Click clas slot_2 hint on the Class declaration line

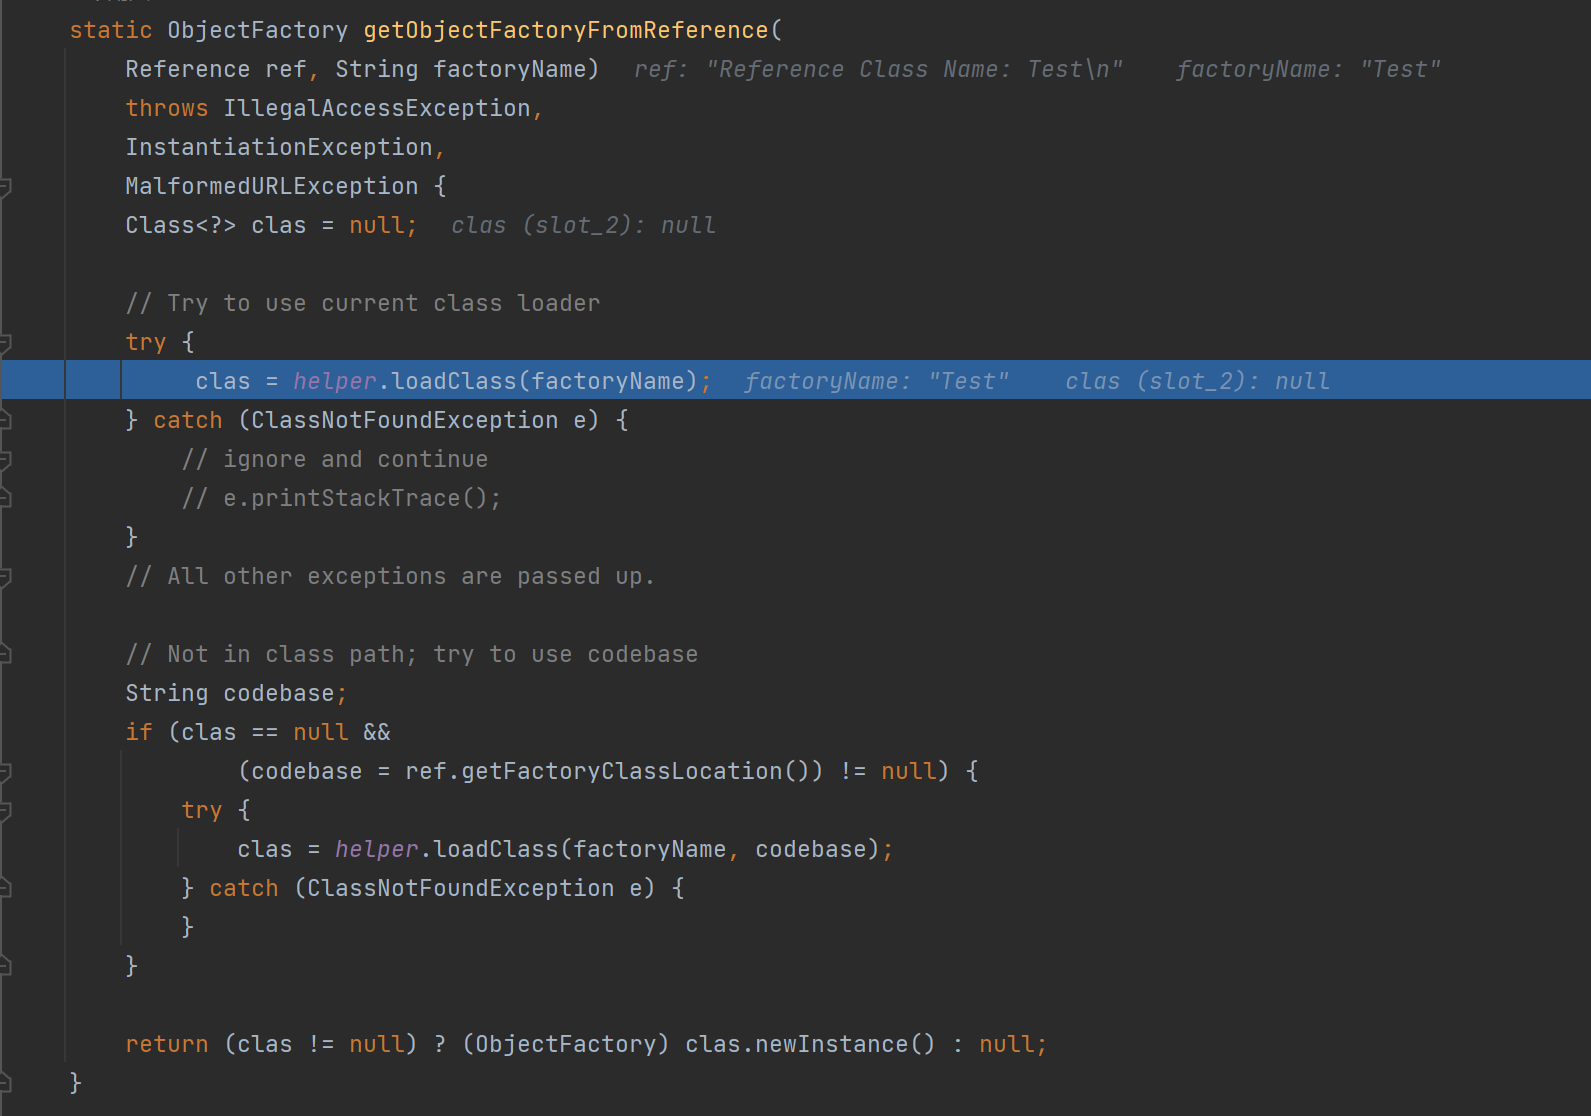coord(582,226)
